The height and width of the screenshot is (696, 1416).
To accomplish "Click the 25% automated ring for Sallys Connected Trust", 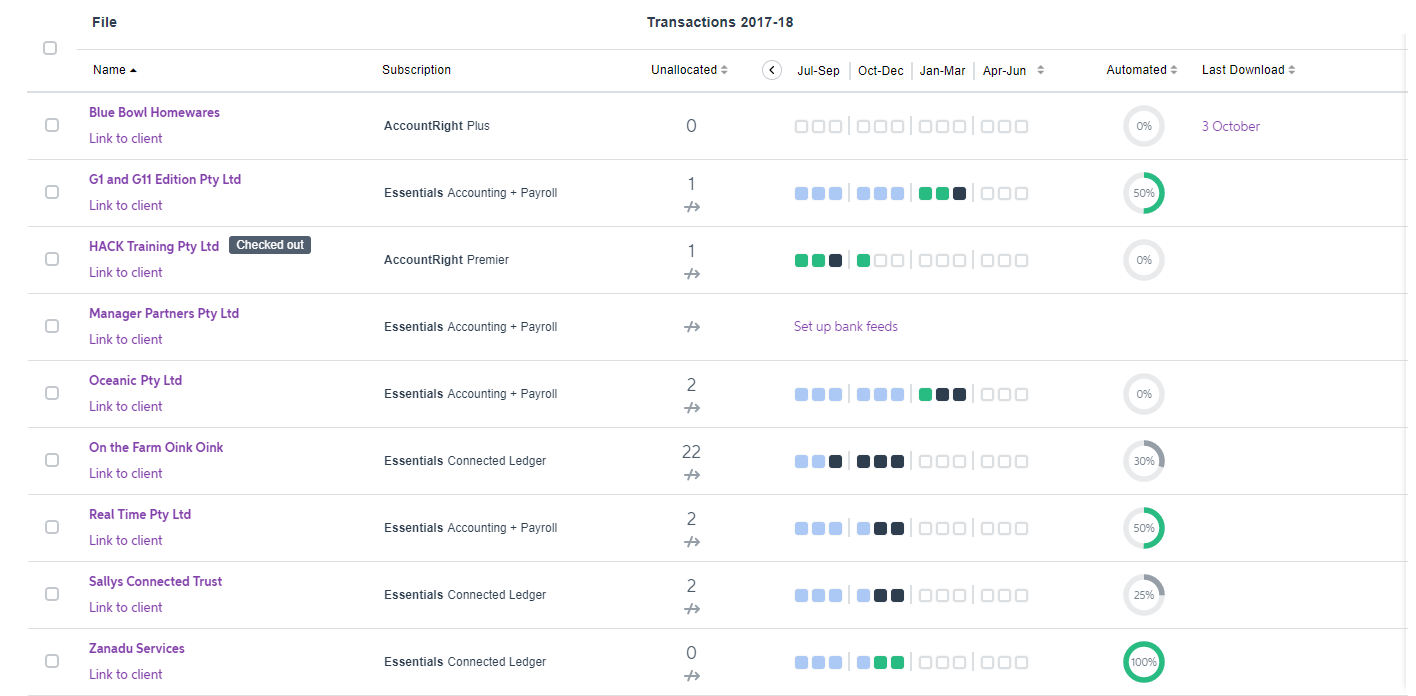I will pos(1144,595).
